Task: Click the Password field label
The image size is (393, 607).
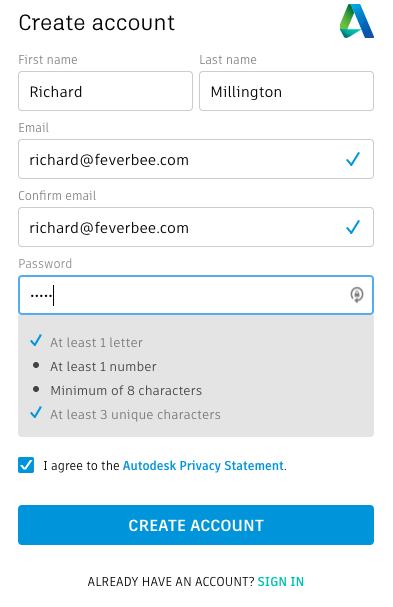Action: pyautogui.click(x=45, y=264)
